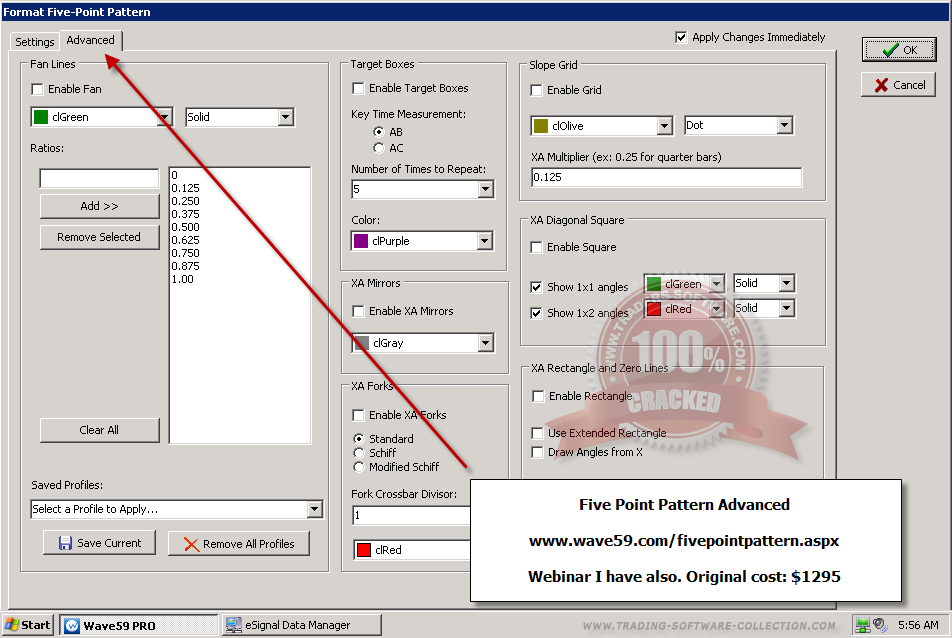Click the network icon in system tray
Image resolution: width=952 pixels, height=638 pixels.
(x=861, y=625)
